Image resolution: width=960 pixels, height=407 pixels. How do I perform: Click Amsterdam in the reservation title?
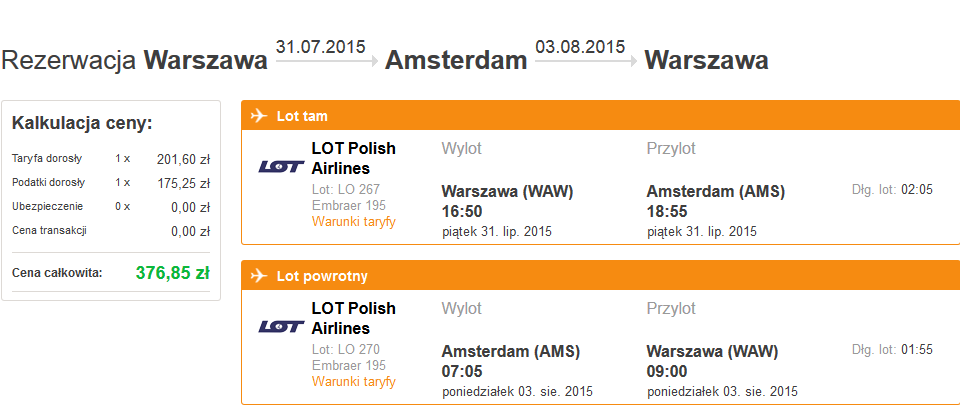[456, 61]
